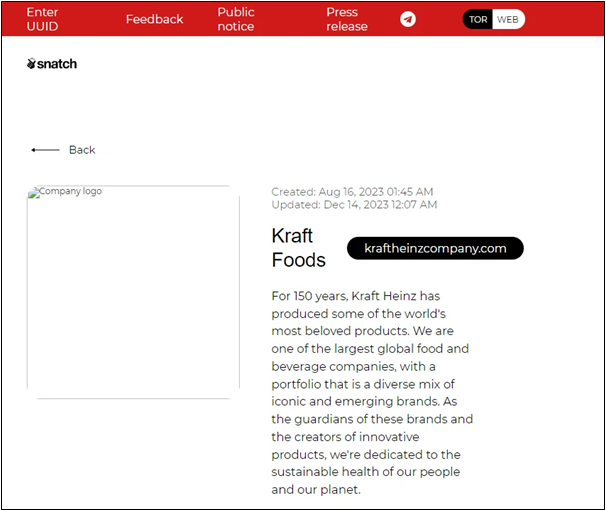Viewport: 606px width, 510px height.
Task: Open Enter UUID in the top bar
Action: tap(42, 19)
